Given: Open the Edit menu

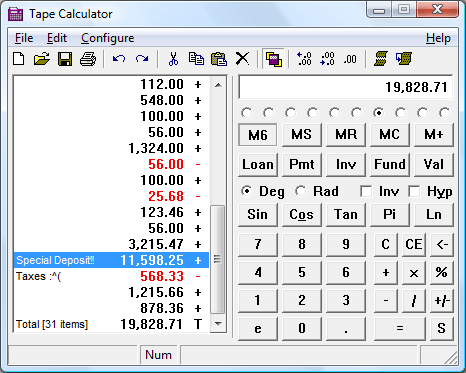Looking at the screenshot, I should click(57, 38).
